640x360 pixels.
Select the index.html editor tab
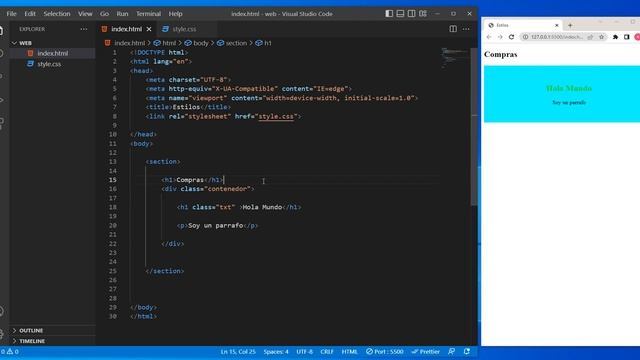tap(126, 29)
